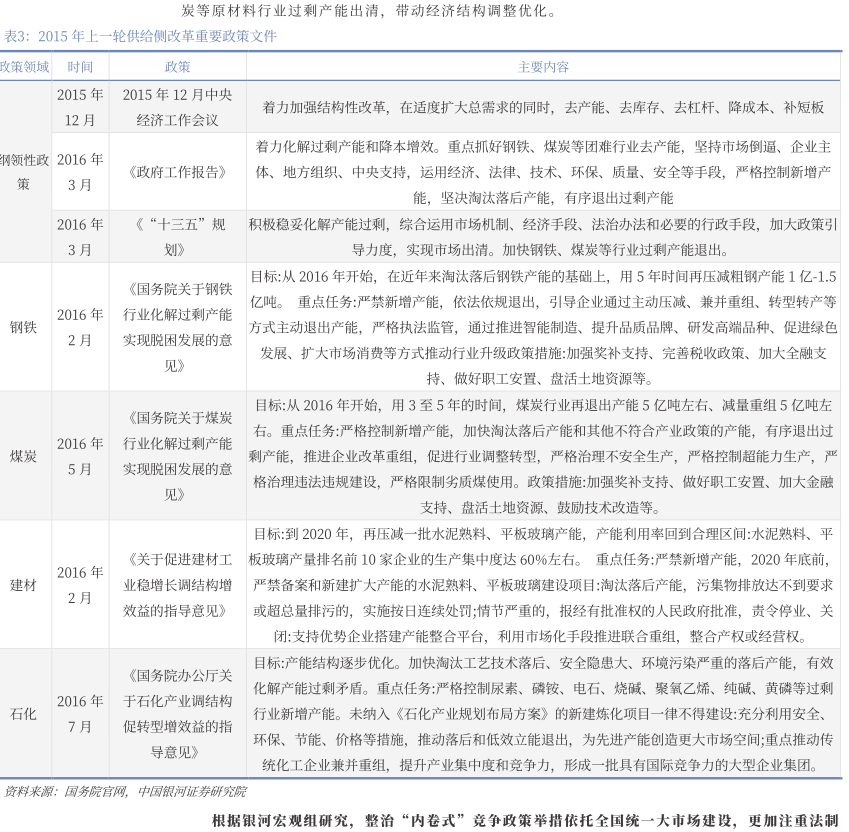Image resolution: width=849 pixels, height=832 pixels.
Task: Select the 中央经济工作会议 policy cell
Action: tap(177, 107)
